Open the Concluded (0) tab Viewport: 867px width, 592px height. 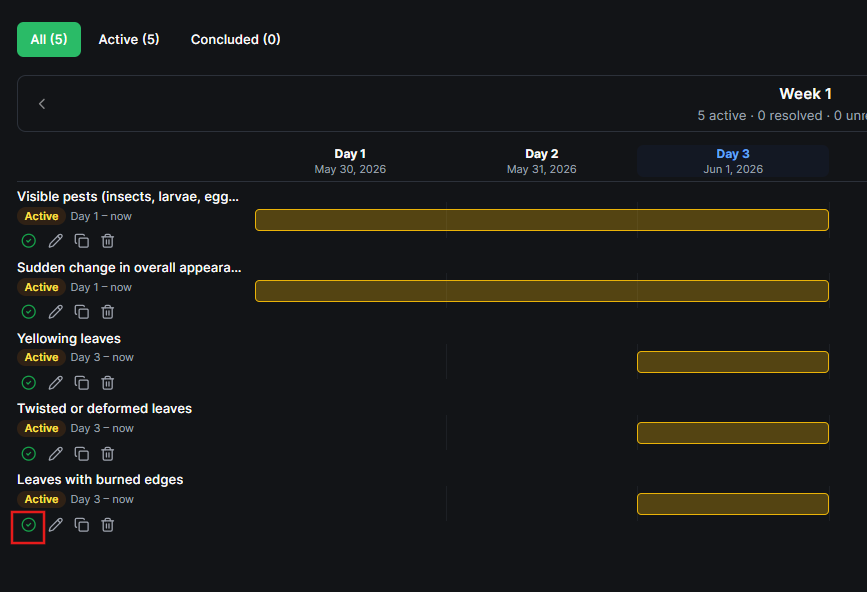click(x=236, y=39)
